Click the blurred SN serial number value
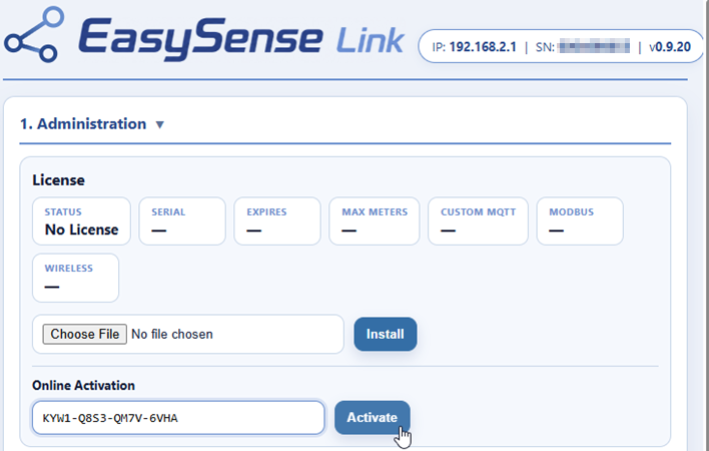Viewport: 709px width, 451px height. pyautogui.click(x=594, y=47)
